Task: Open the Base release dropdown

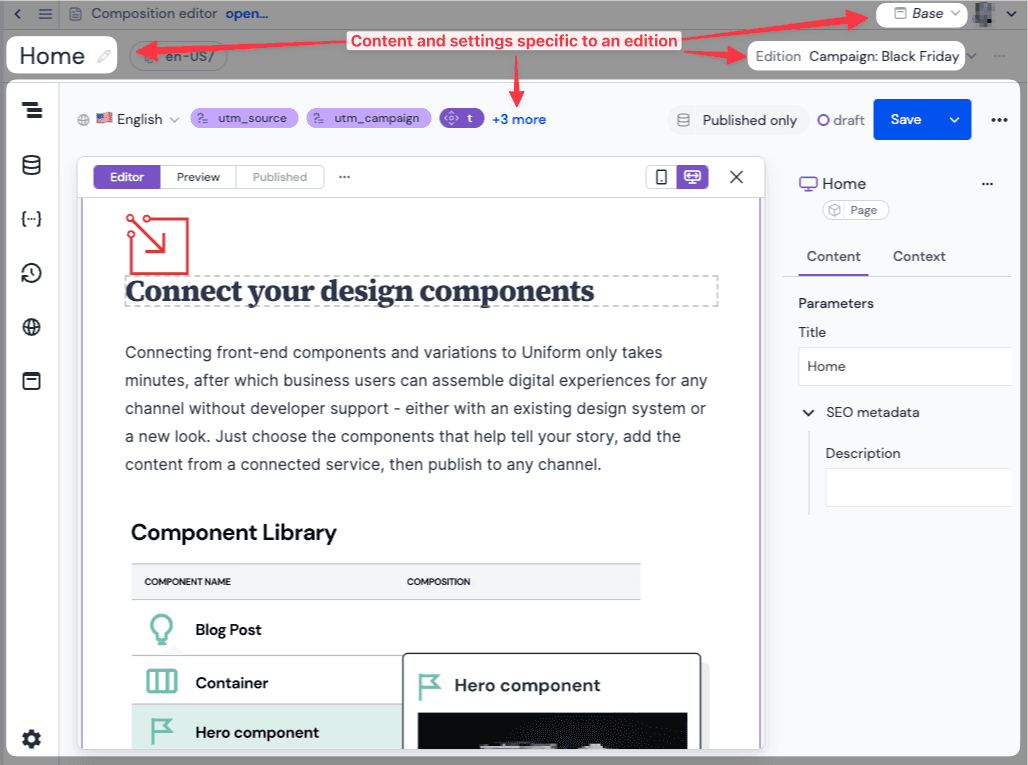Action: pos(921,14)
